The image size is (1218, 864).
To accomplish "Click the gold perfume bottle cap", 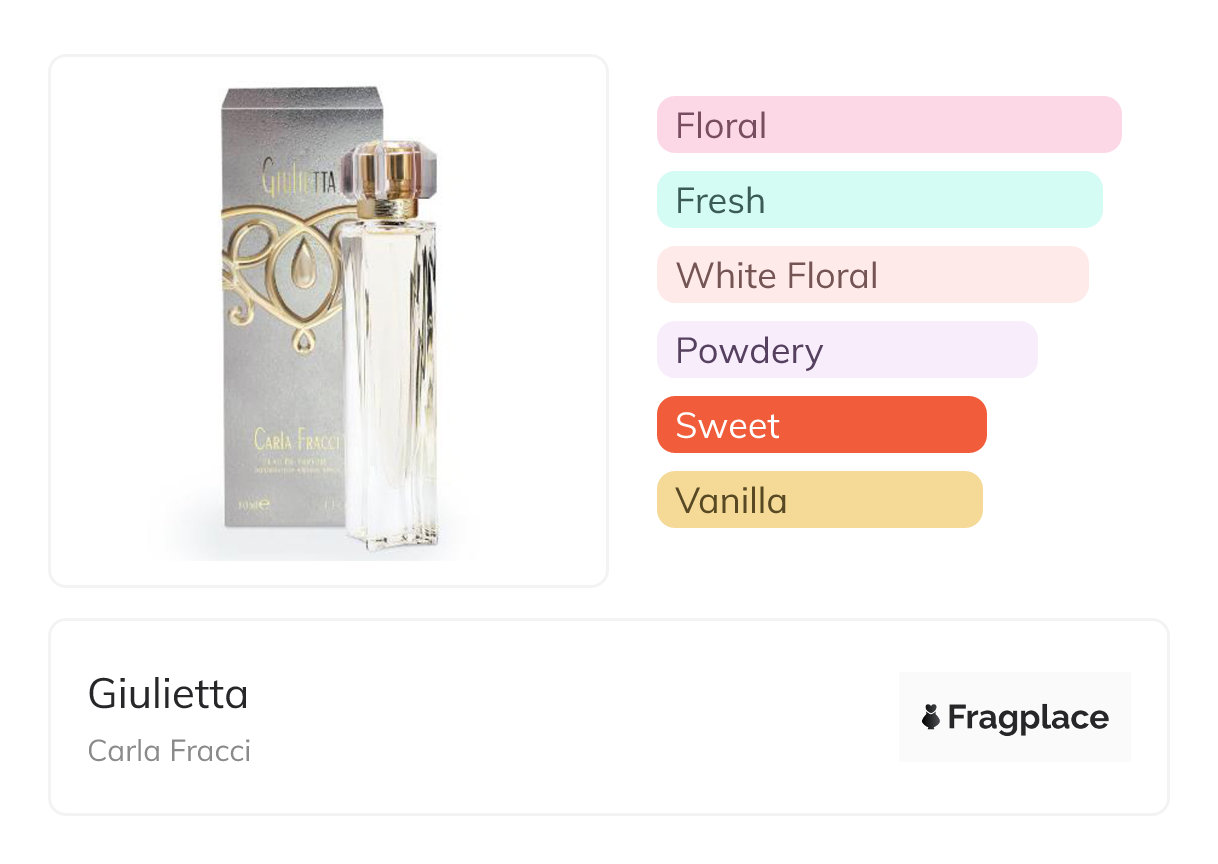I will pyautogui.click(x=386, y=175).
